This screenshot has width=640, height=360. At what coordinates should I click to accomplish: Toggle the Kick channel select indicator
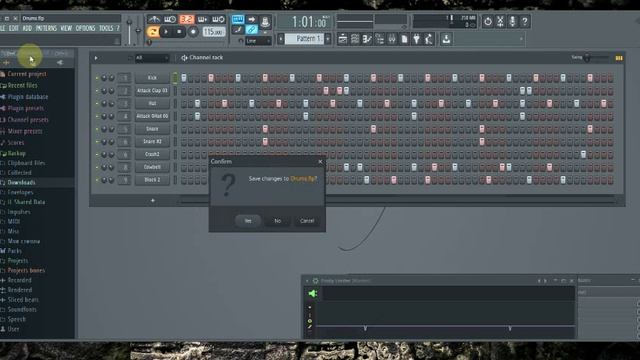pos(176,78)
